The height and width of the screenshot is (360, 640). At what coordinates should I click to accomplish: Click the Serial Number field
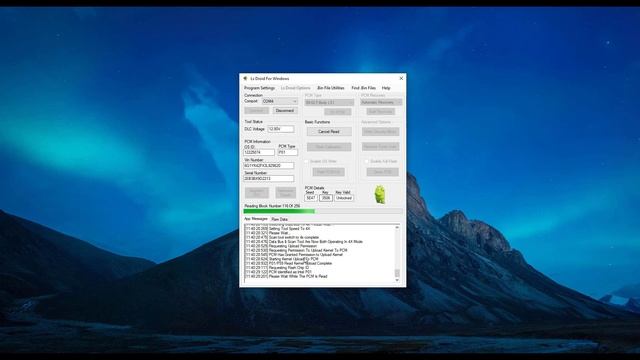269,179
